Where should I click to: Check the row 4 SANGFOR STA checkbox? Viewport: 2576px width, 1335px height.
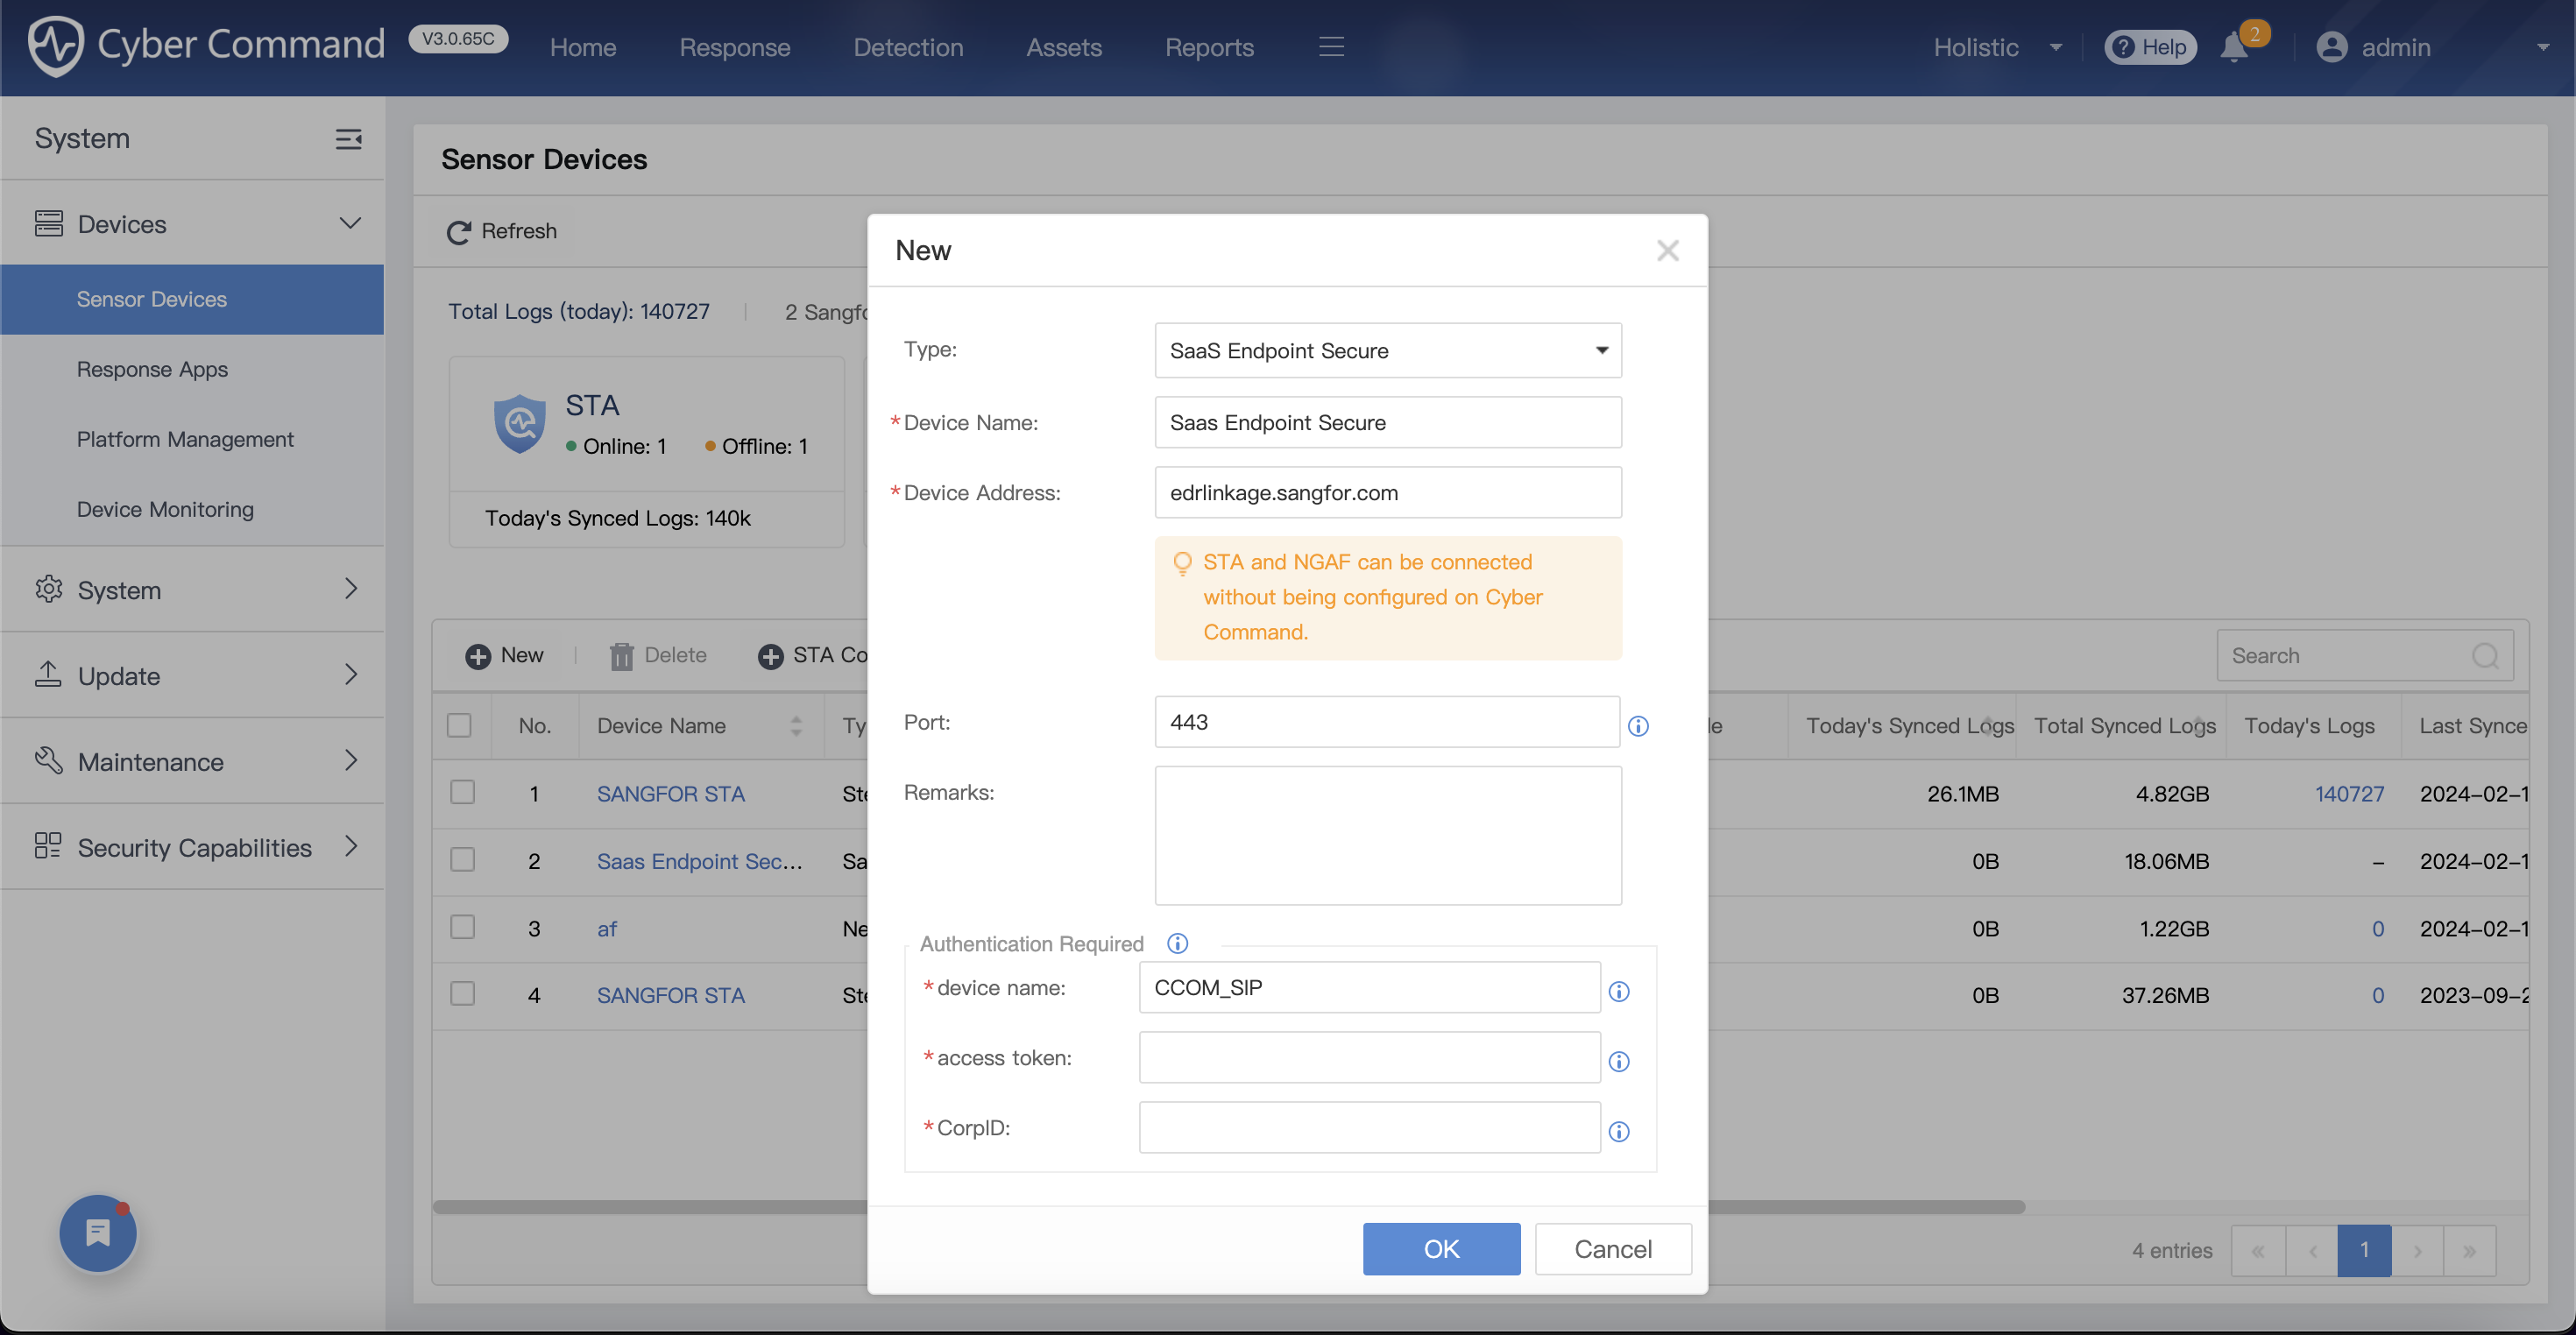(x=462, y=994)
